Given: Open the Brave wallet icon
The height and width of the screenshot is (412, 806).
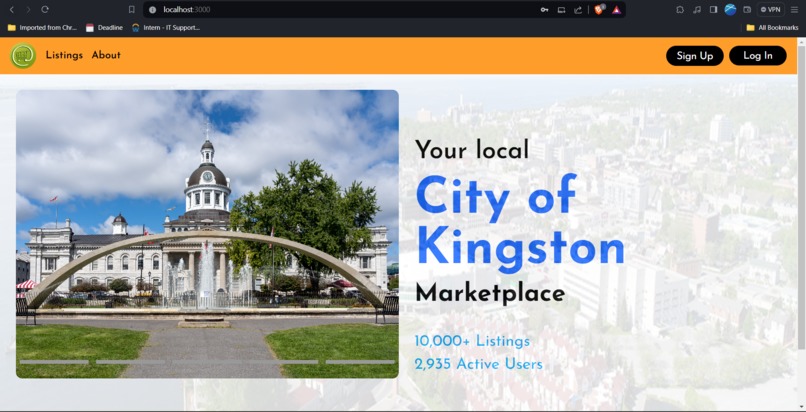Looking at the screenshot, I should coord(747,9).
